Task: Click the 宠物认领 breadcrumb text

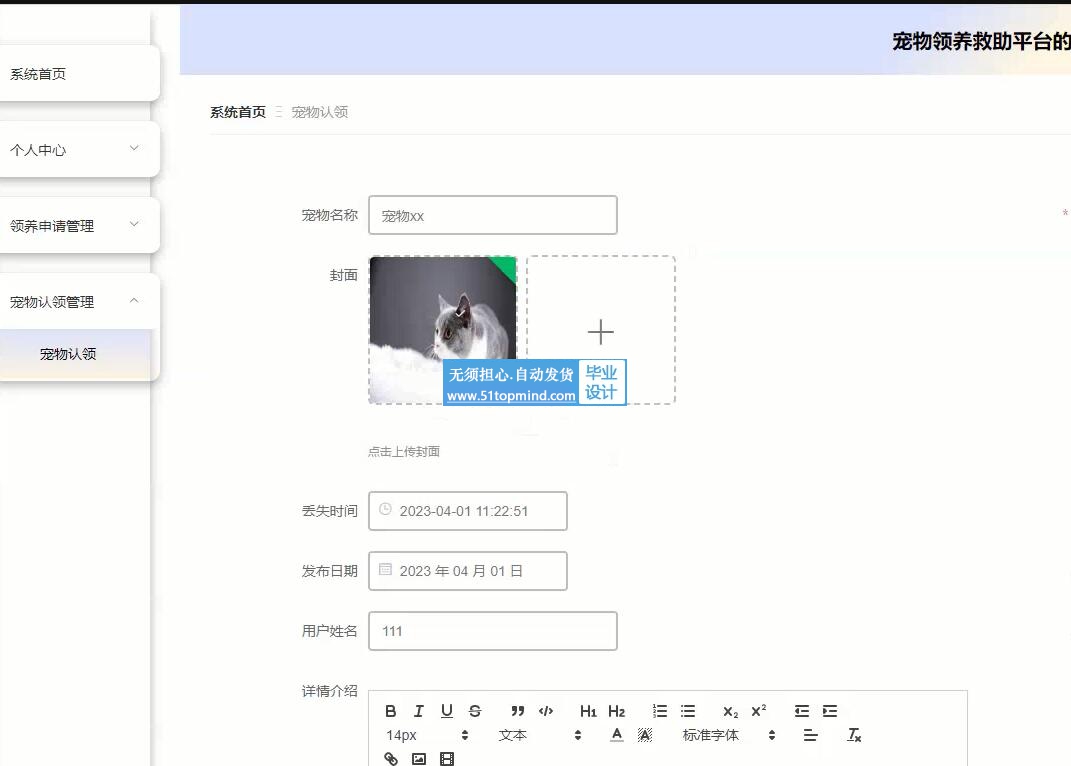Action: tap(320, 112)
